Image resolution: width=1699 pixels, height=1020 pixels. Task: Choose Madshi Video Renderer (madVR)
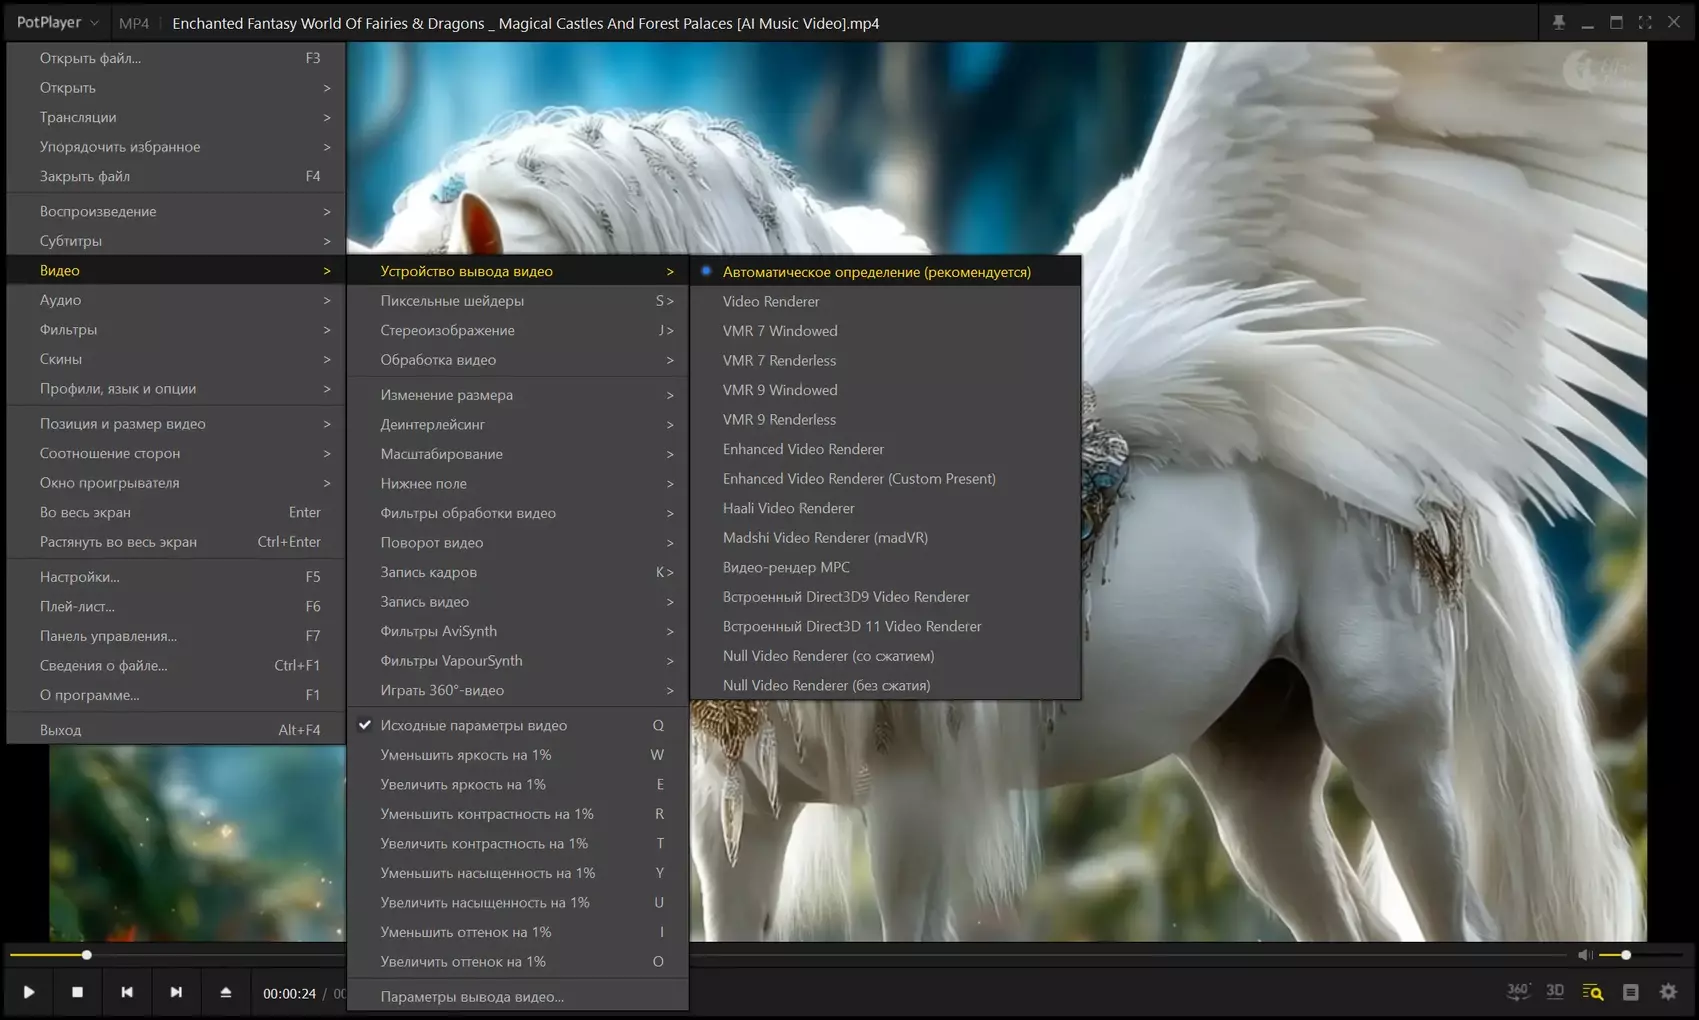coord(825,538)
